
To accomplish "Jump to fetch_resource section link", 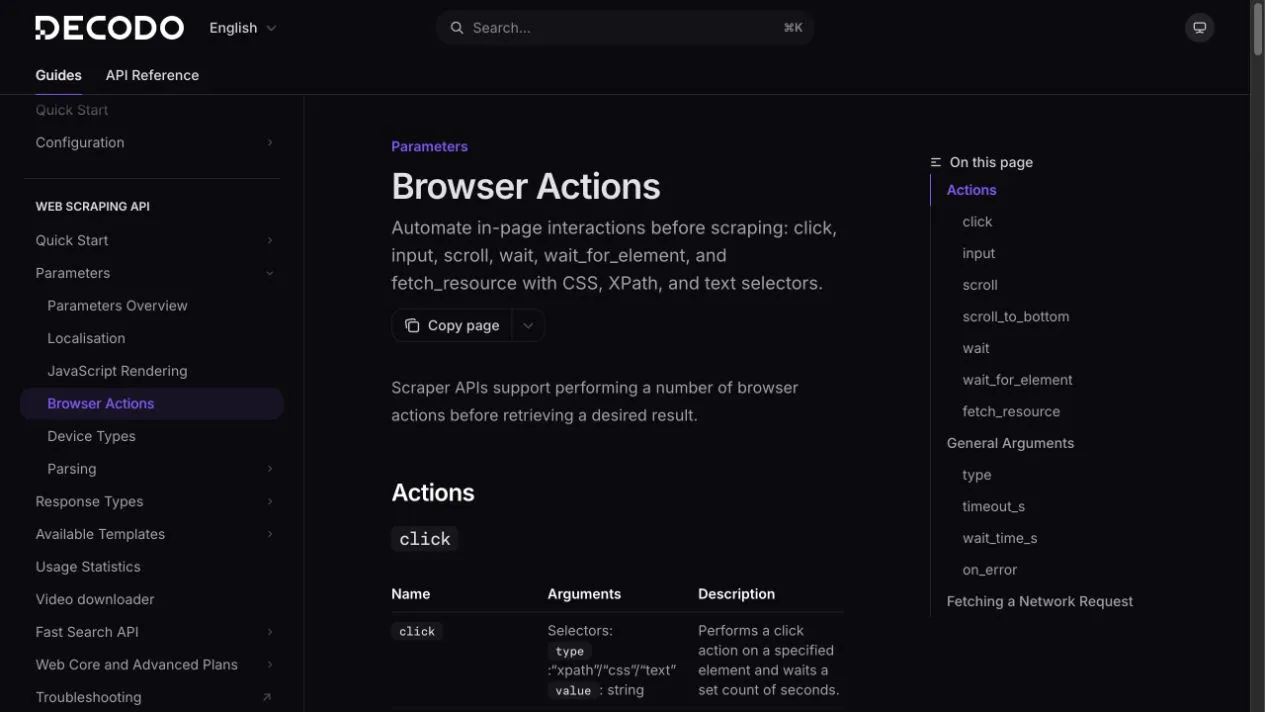I will pyautogui.click(x=1011, y=412).
